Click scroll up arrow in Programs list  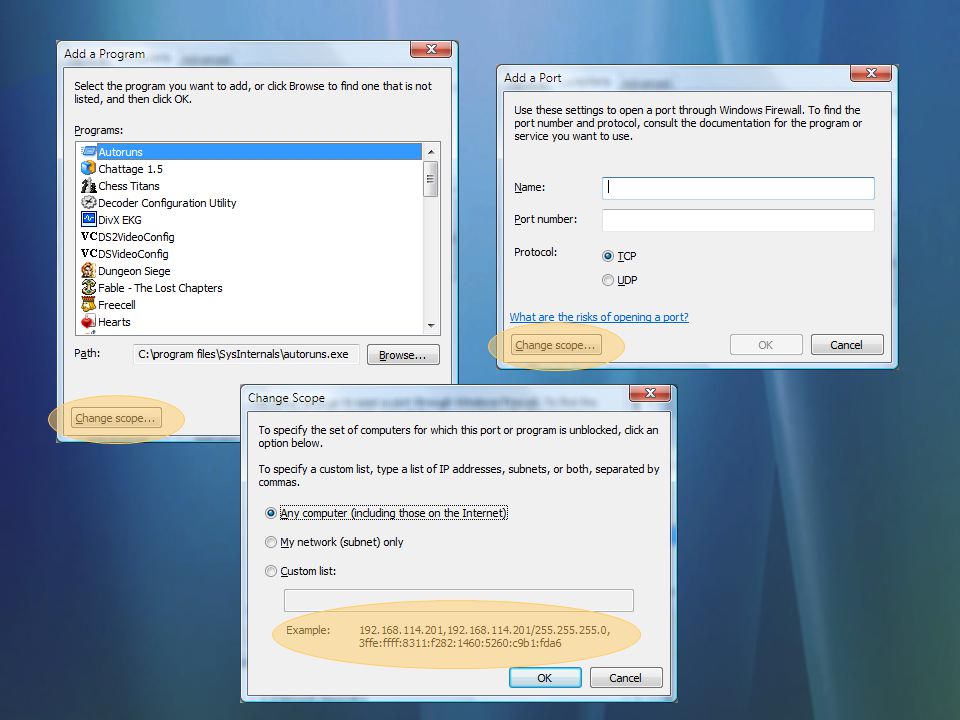pyautogui.click(x=431, y=152)
